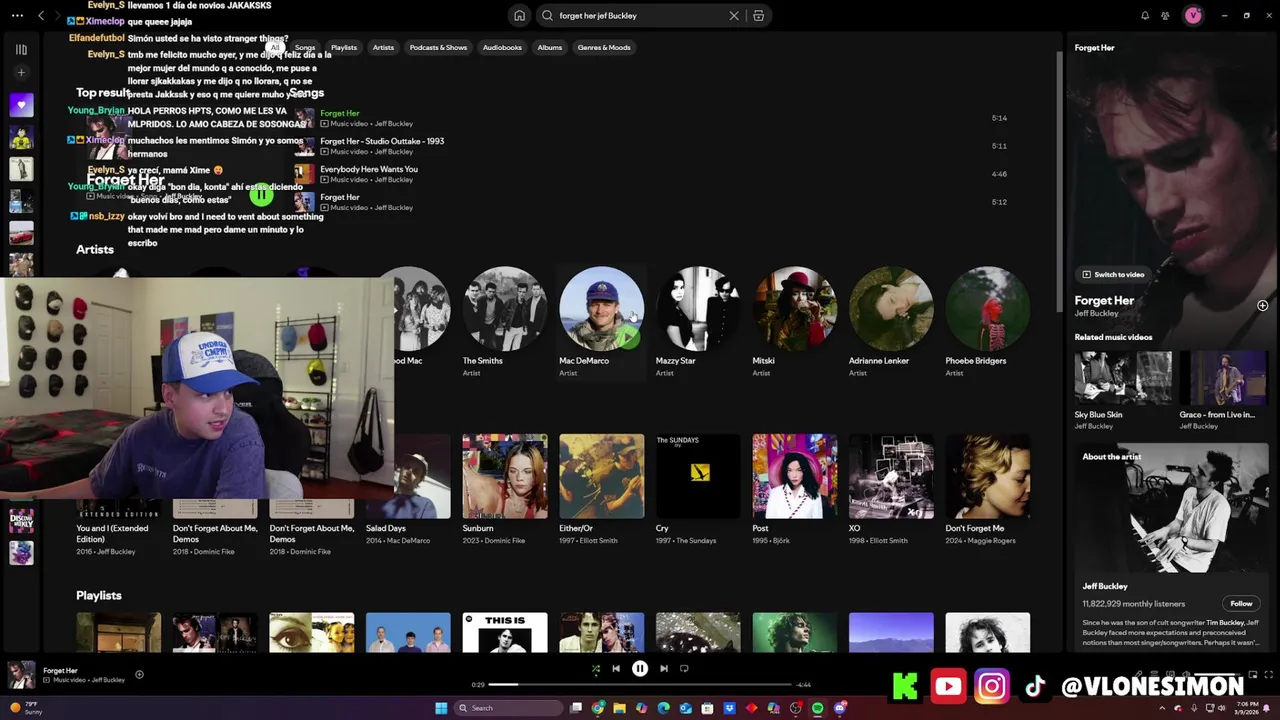Screen dimensions: 1280x720
Task: Open the Browse icon beside search
Action: [x=758, y=16]
